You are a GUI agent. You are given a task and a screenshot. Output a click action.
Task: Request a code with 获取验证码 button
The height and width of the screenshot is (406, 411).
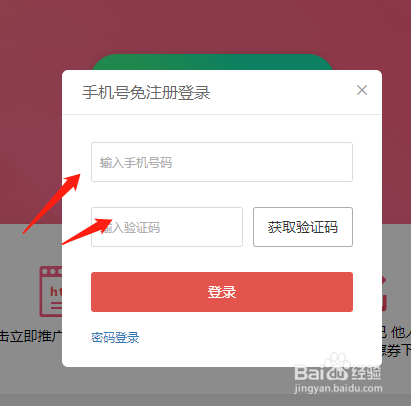coord(303,227)
